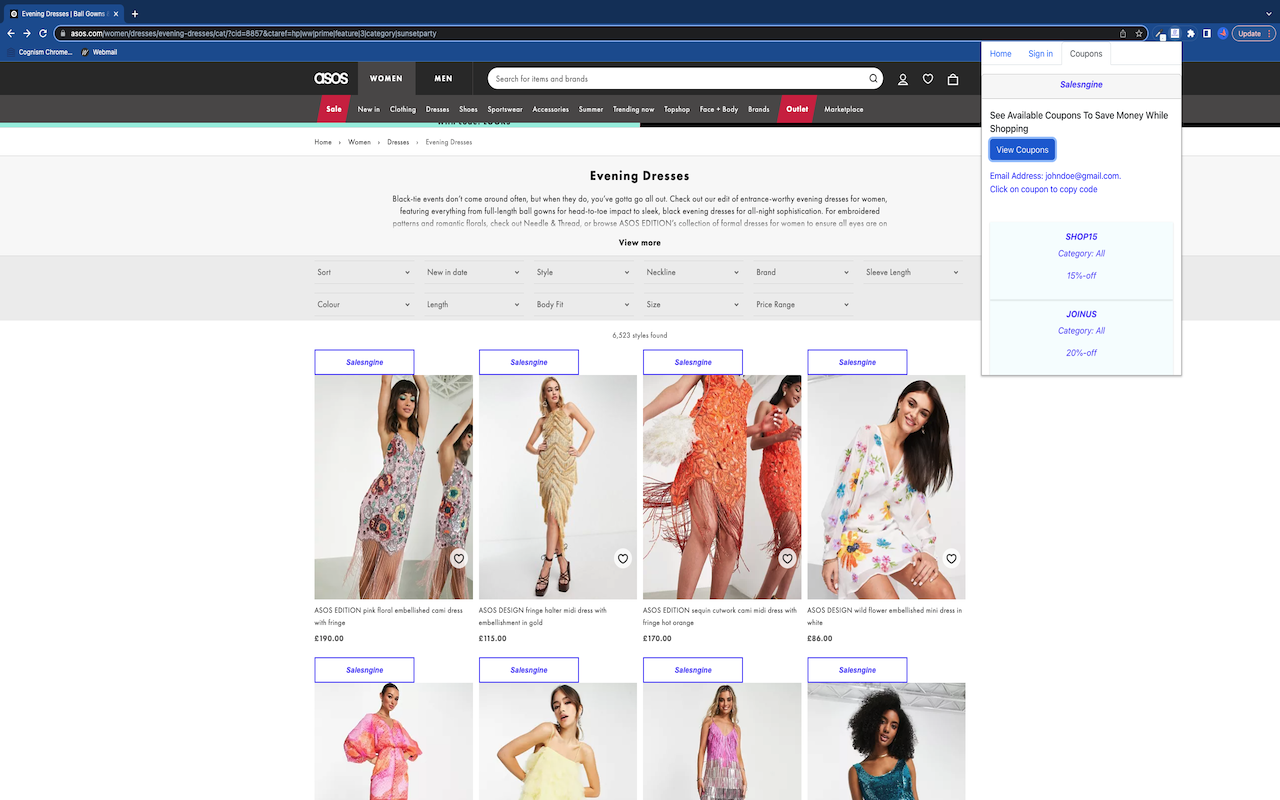Click the browser back arrow
The width and height of the screenshot is (1280, 800).
pyautogui.click(x=11, y=33)
